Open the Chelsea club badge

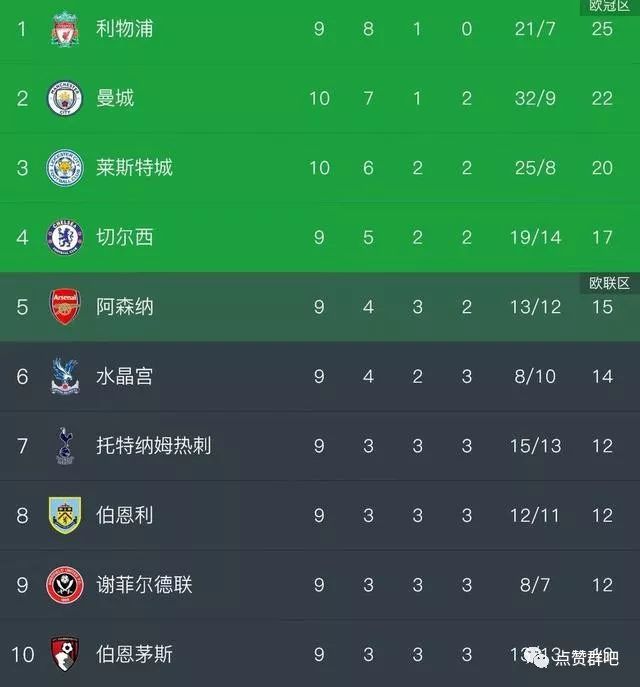point(65,237)
